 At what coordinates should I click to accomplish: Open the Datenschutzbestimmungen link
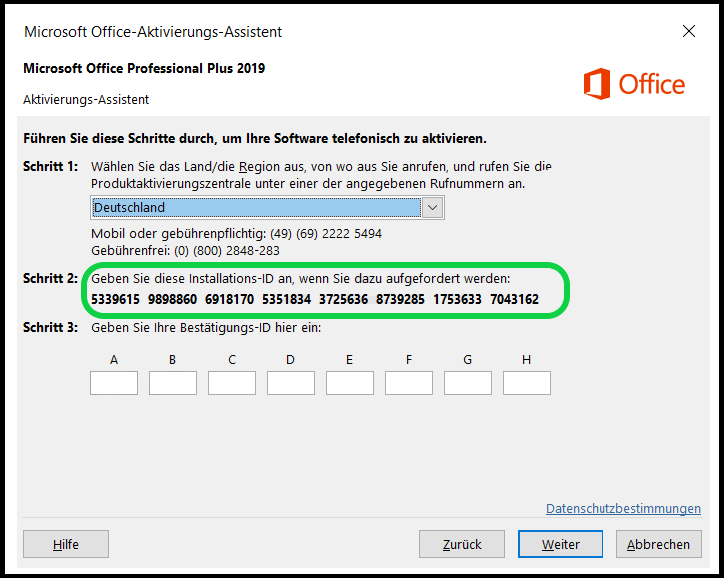pyautogui.click(x=623, y=509)
